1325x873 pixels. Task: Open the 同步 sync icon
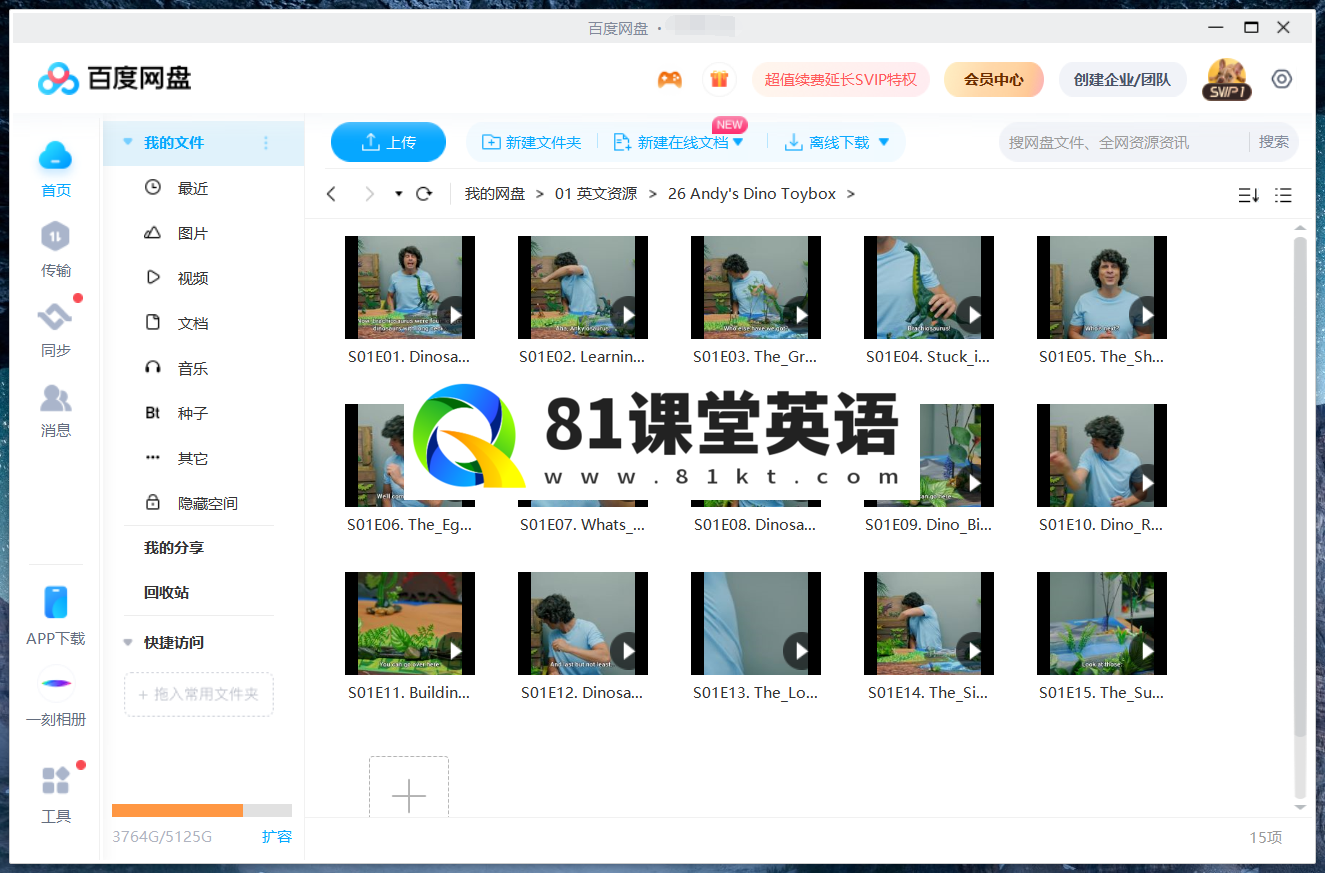tap(55, 317)
